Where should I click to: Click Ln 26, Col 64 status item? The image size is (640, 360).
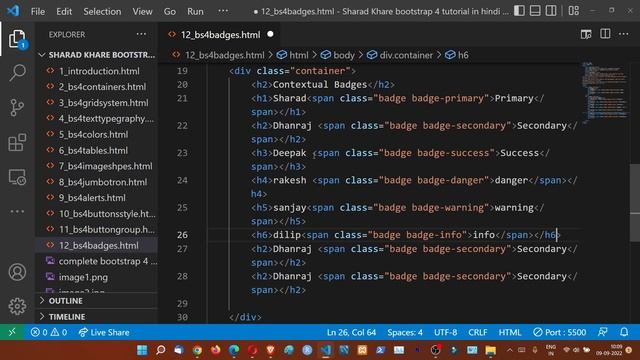tap(351, 332)
